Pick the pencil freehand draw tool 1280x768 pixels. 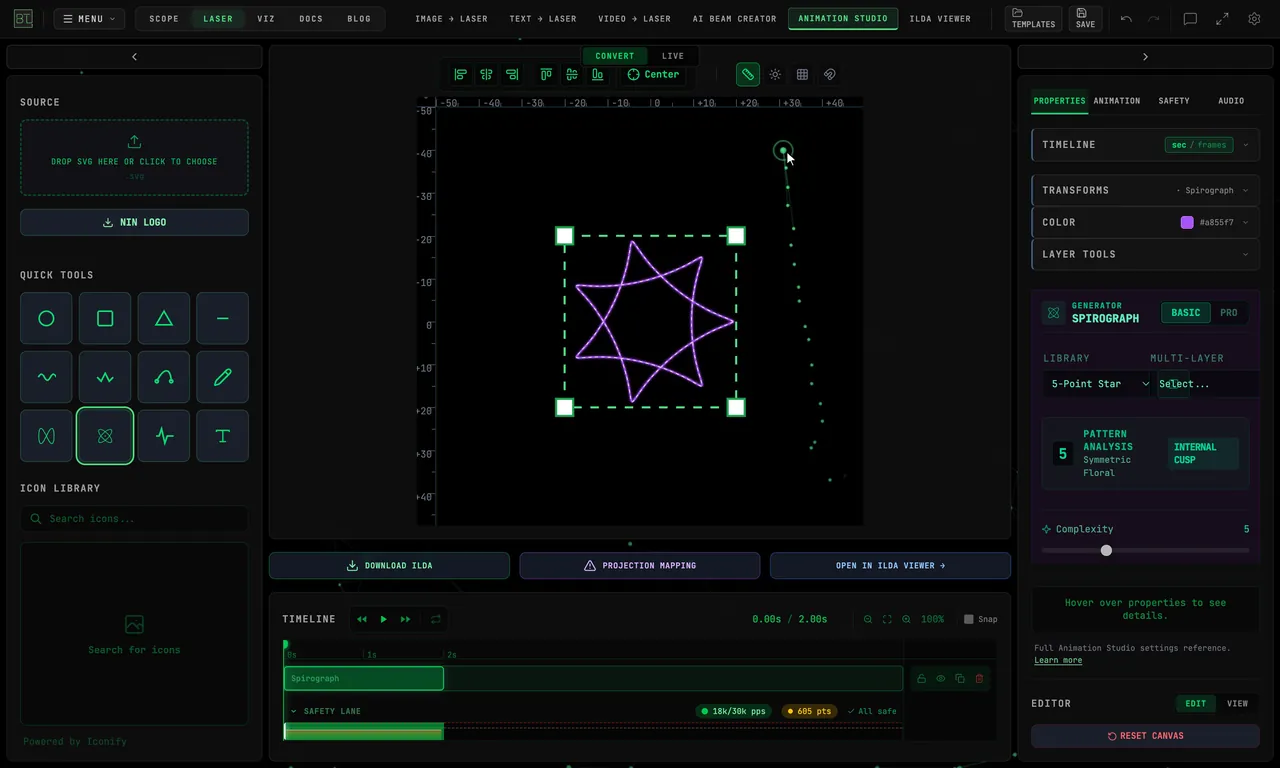pos(222,377)
